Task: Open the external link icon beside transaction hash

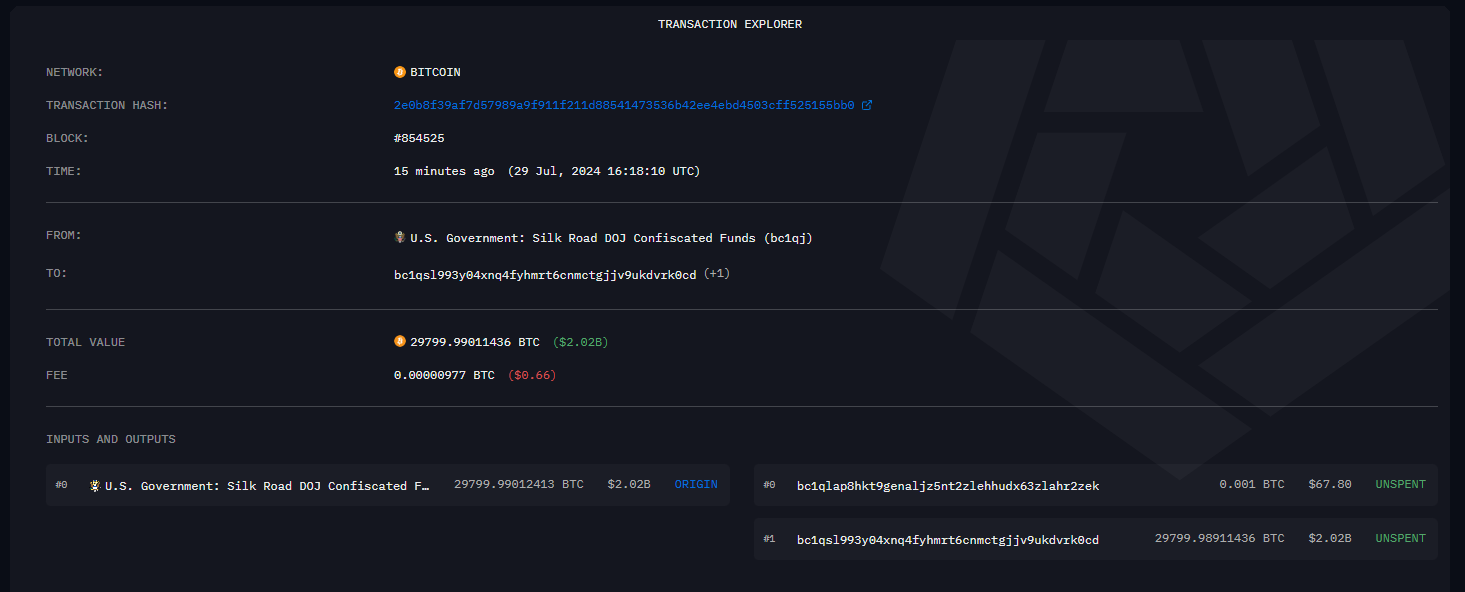Action: (867, 105)
